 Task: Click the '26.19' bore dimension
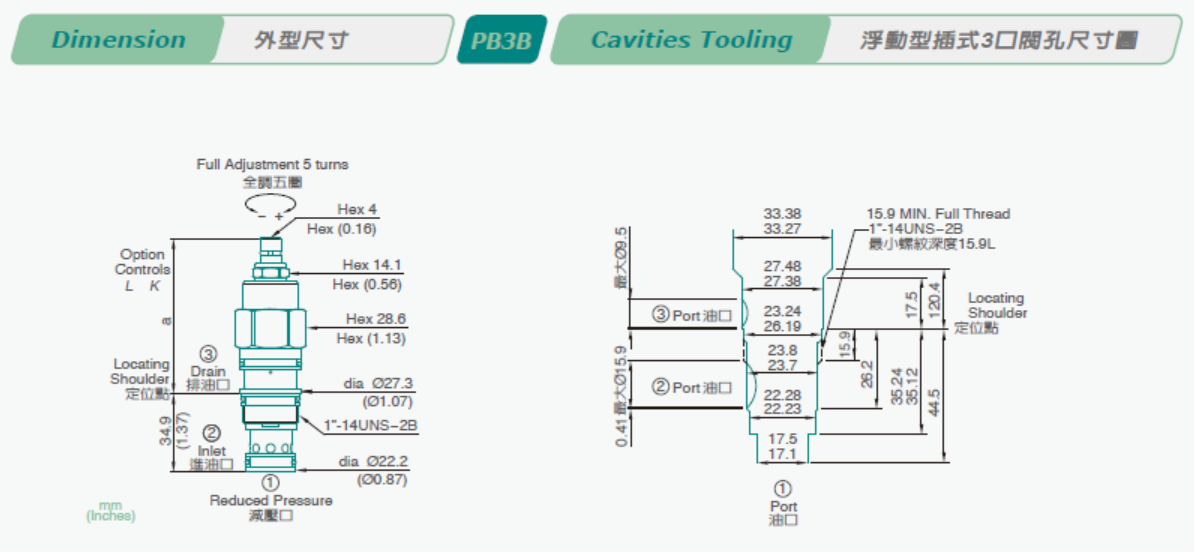click(782, 326)
